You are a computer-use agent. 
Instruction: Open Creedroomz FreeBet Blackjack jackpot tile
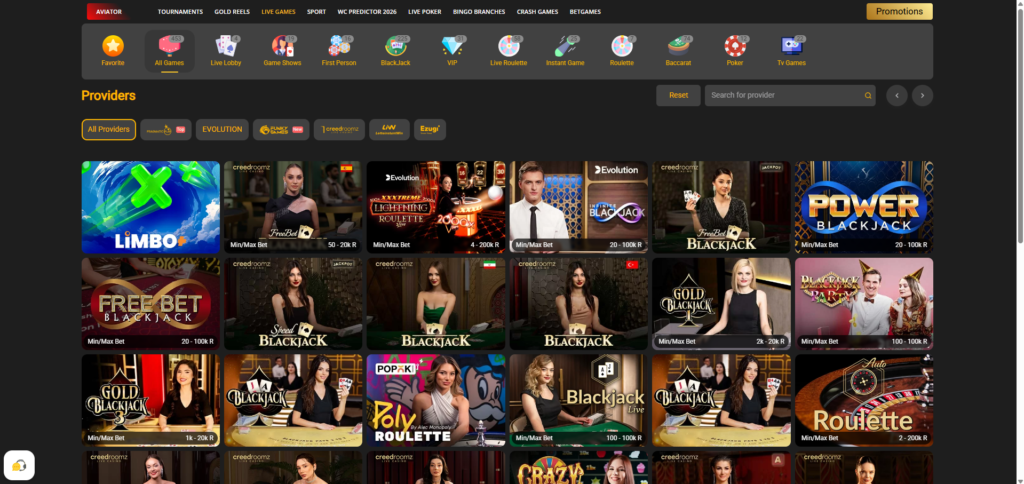721,207
